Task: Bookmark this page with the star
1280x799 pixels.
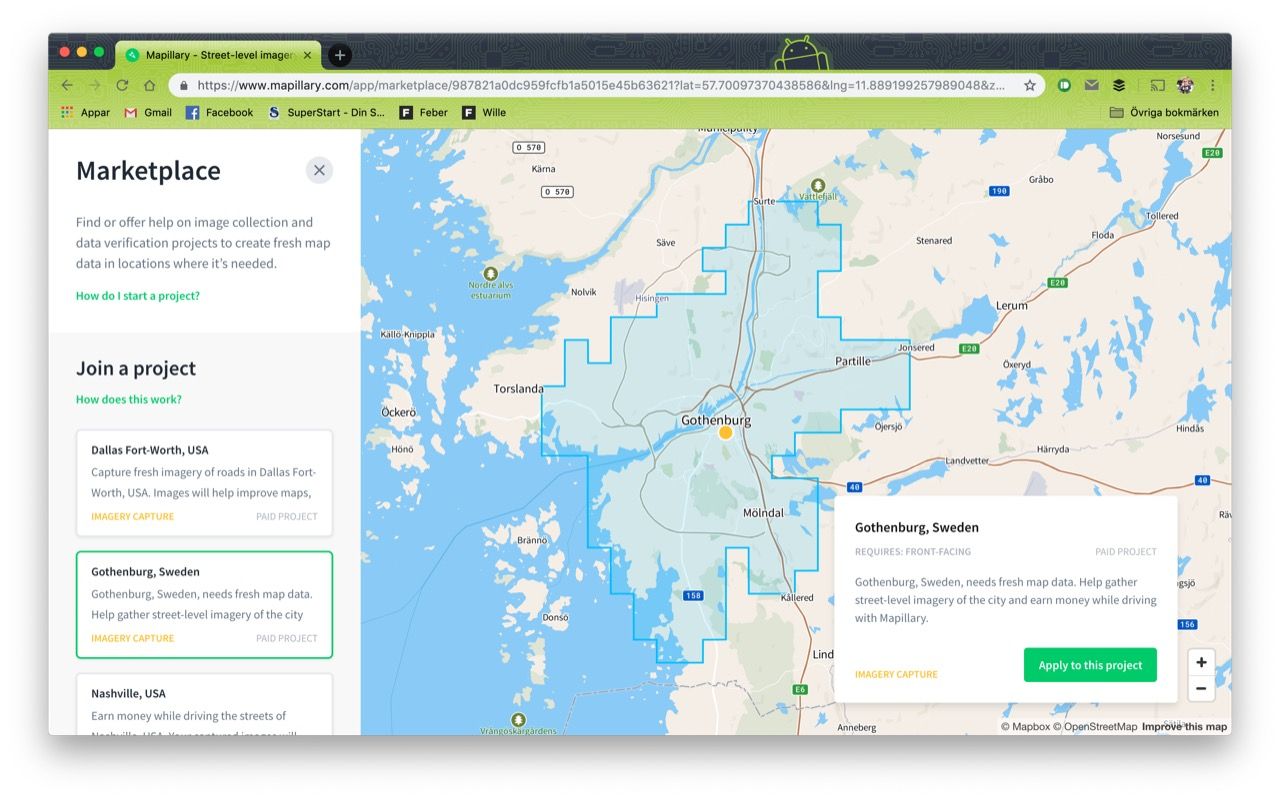Action: (x=1030, y=86)
